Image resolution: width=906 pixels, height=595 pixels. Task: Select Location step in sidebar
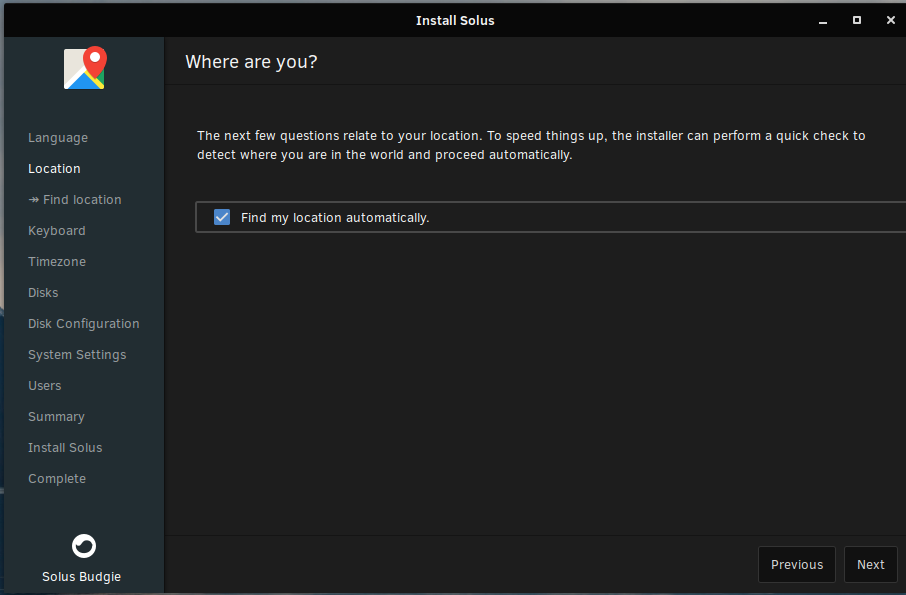54,169
